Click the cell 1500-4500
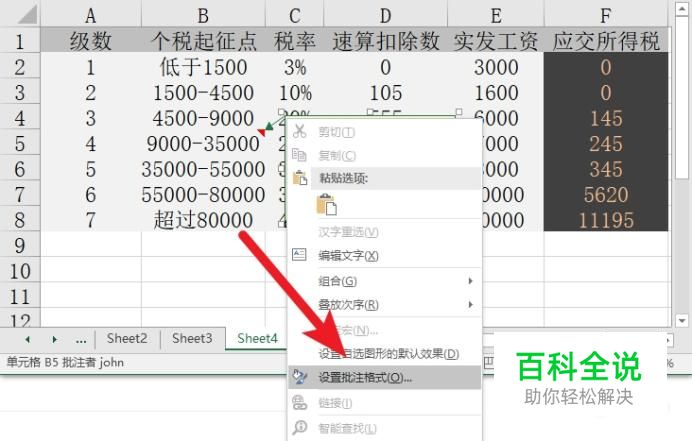The width and height of the screenshot is (692, 441). [203, 92]
